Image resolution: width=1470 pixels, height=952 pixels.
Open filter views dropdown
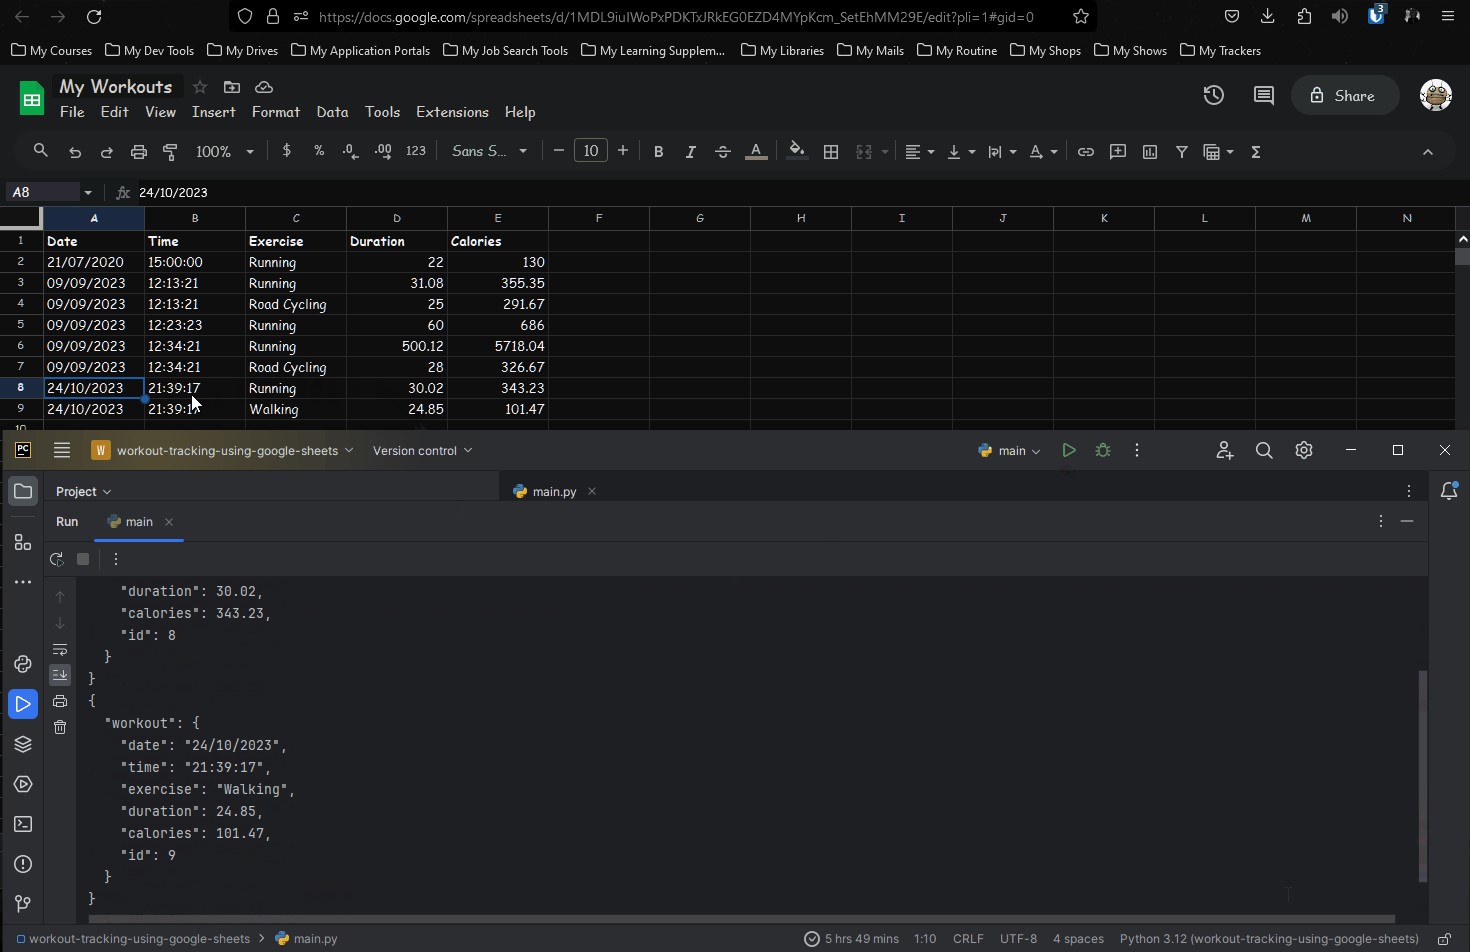(x=1218, y=152)
